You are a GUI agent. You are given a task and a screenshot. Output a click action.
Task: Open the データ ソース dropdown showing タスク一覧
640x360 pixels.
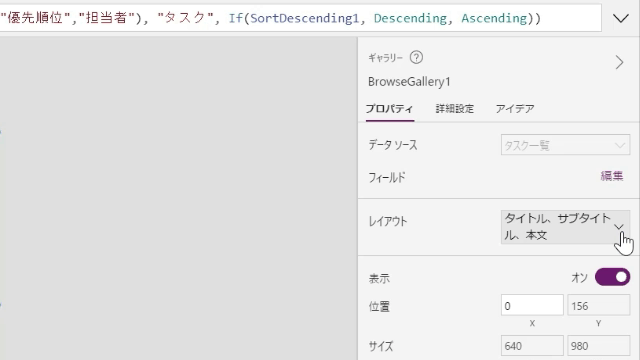(565, 145)
